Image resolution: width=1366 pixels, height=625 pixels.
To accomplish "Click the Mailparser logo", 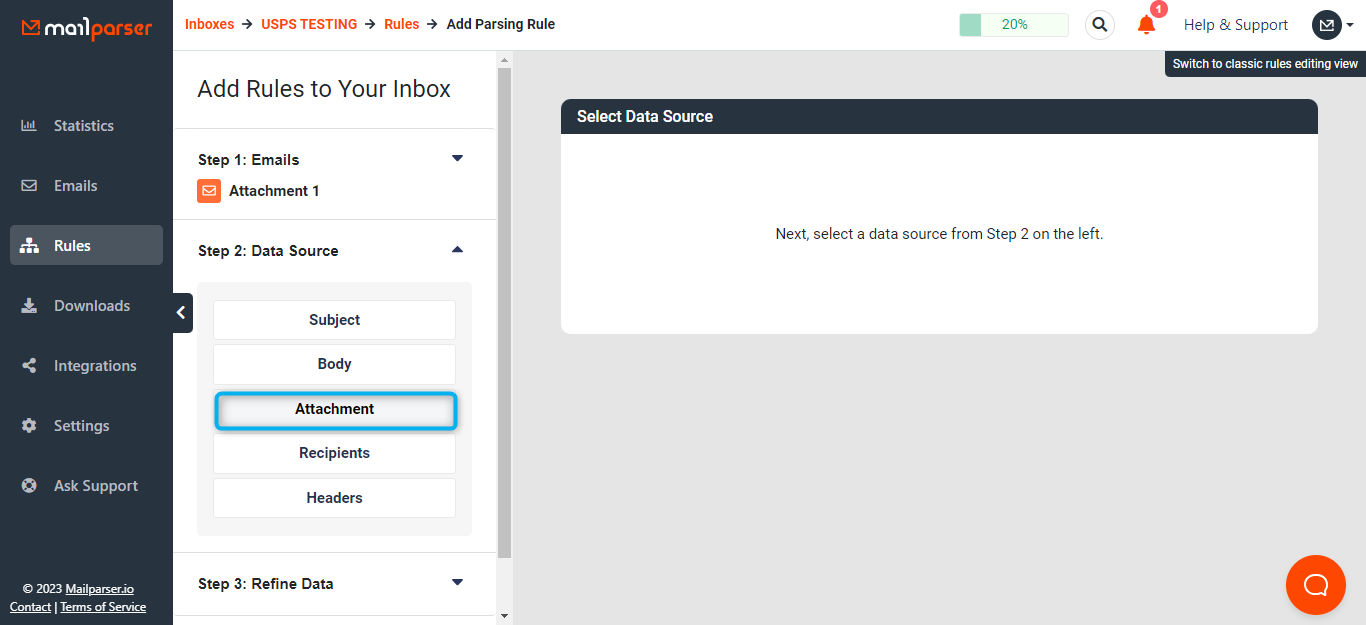I will (x=87, y=28).
